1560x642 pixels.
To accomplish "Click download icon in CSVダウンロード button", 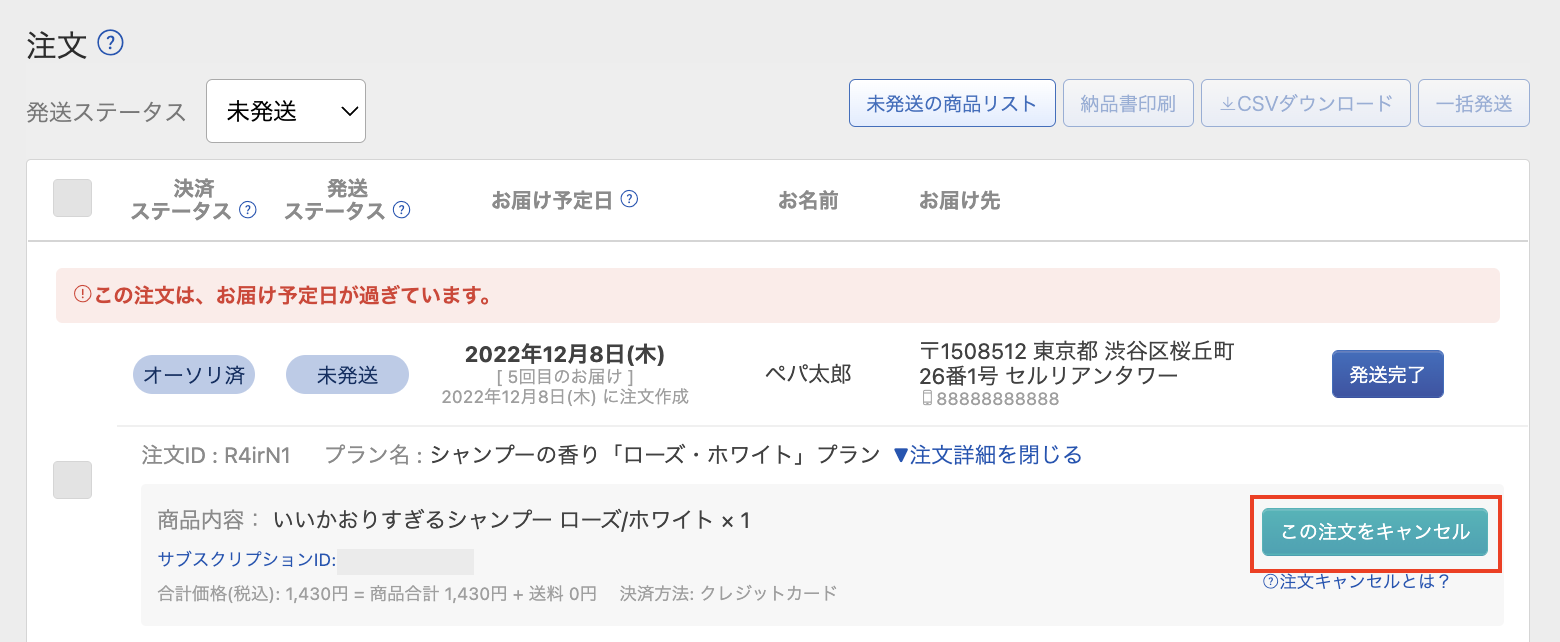I will click(1227, 104).
